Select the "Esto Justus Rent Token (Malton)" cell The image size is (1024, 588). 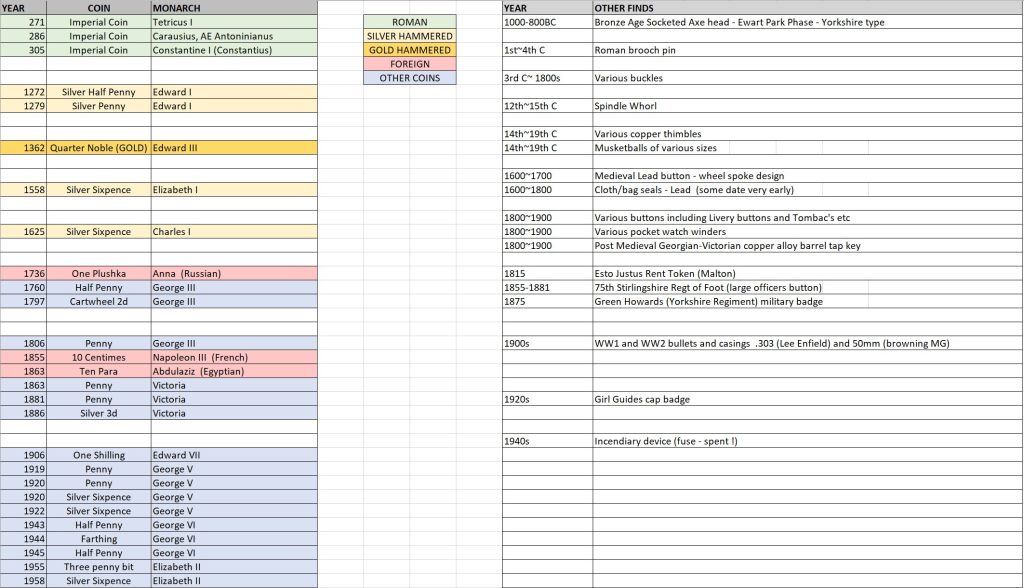tap(808, 274)
